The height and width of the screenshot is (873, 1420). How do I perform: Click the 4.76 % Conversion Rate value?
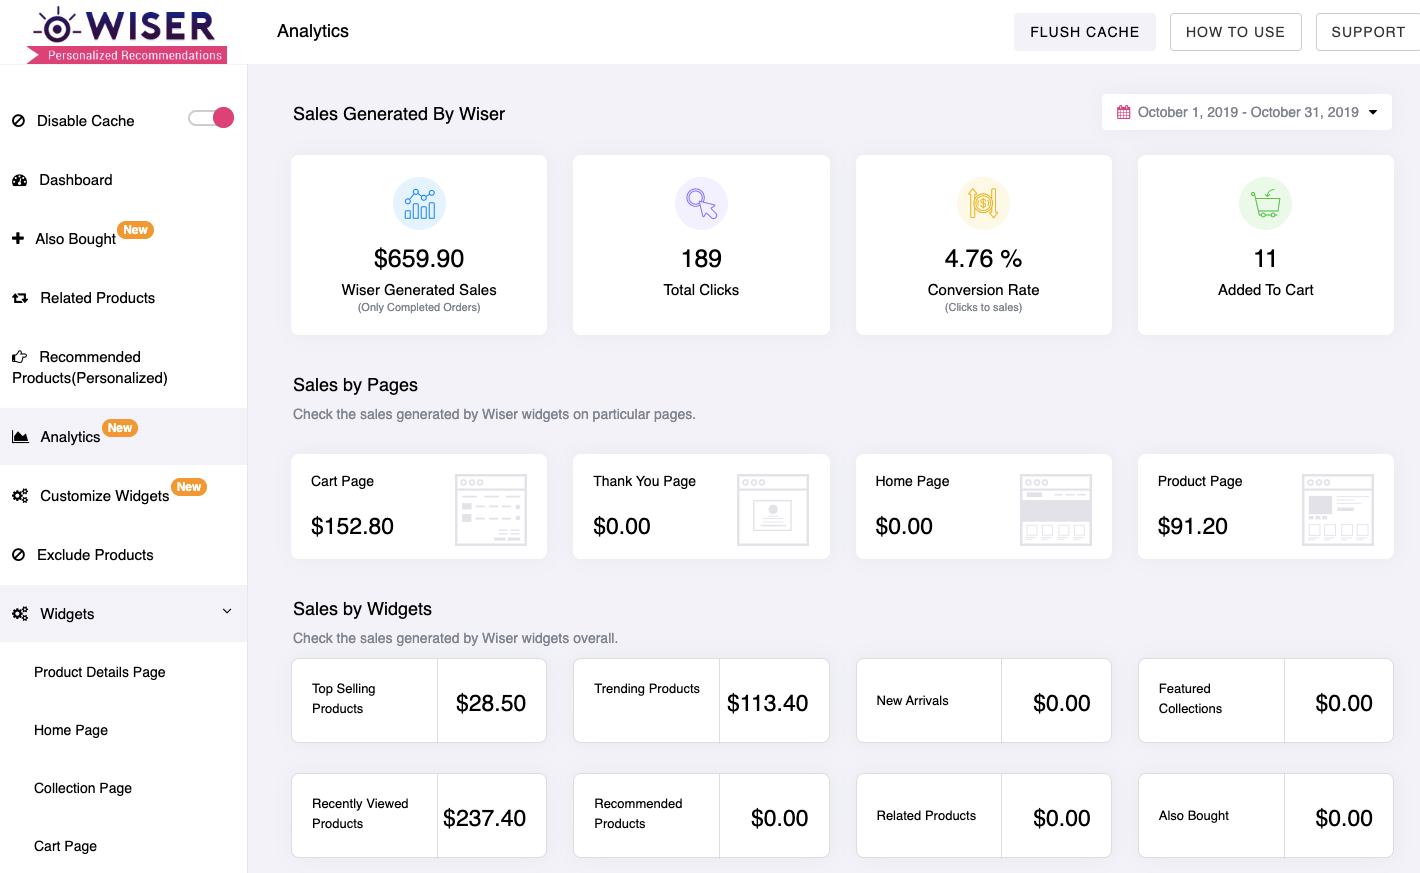coord(983,259)
